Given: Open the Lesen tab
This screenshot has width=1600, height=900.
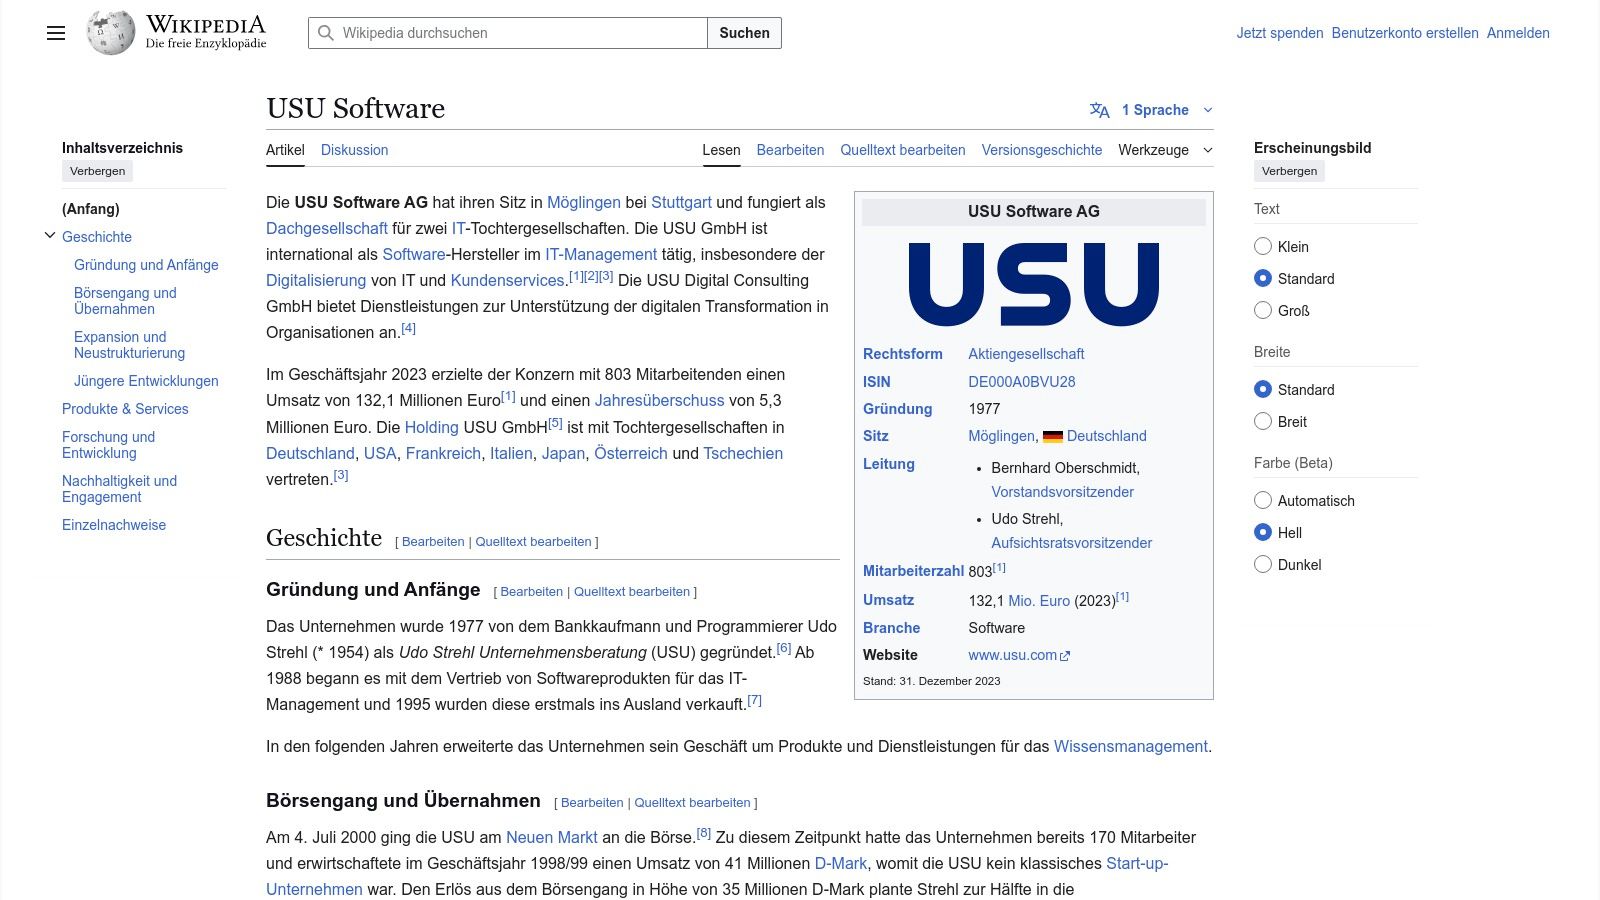Looking at the screenshot, I should tap(721, 150).
